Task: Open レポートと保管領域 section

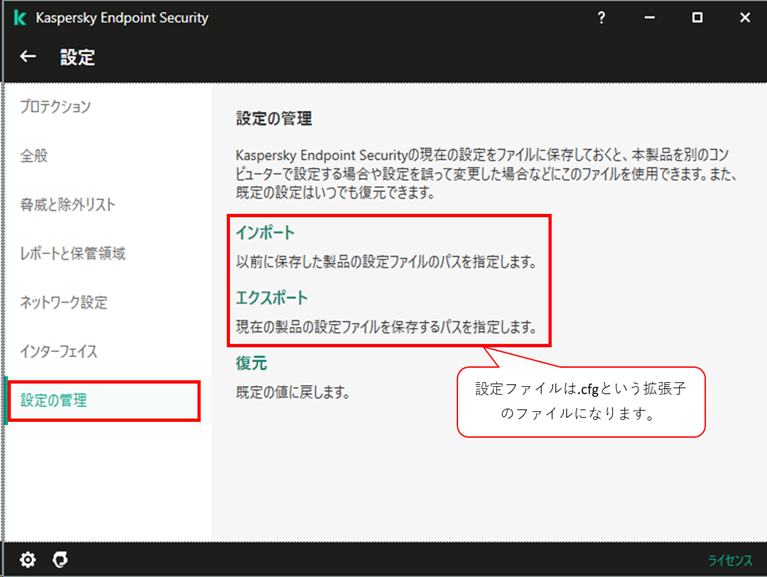Action: (x=72, y=253)
